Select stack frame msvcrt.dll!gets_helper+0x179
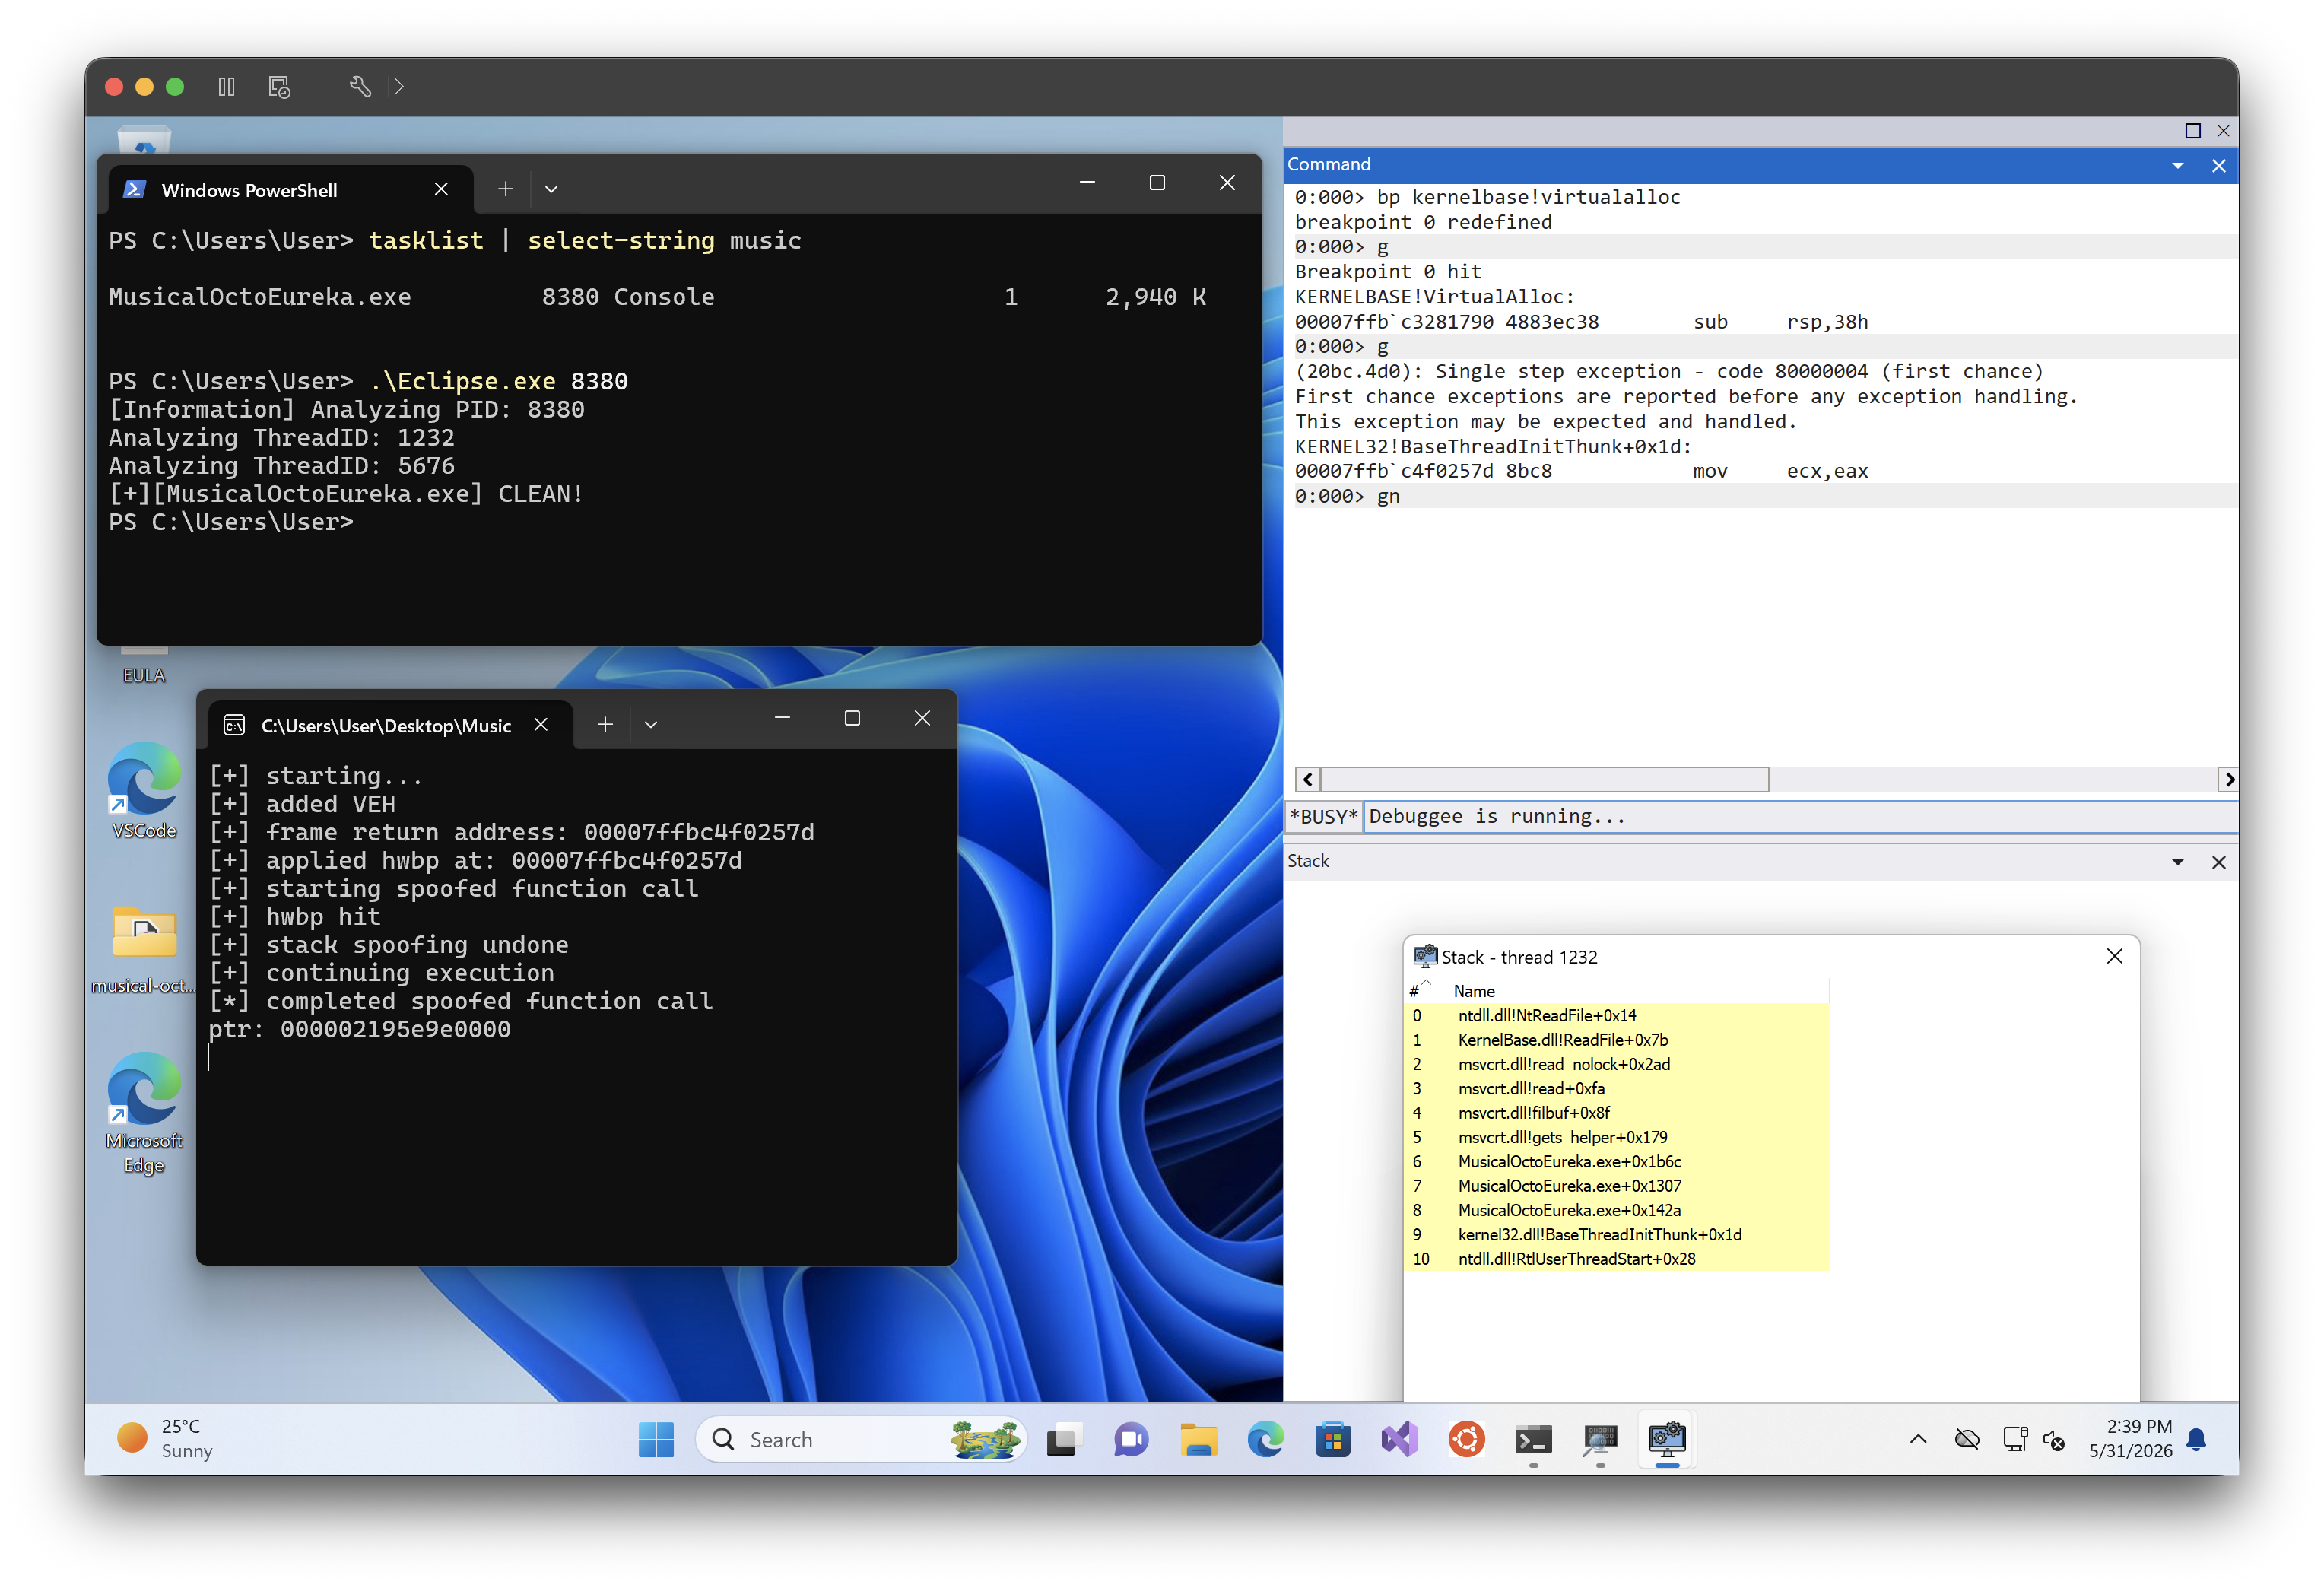The width and height of the screenshot is (2324, 1588). (x=1617, y=1137)
